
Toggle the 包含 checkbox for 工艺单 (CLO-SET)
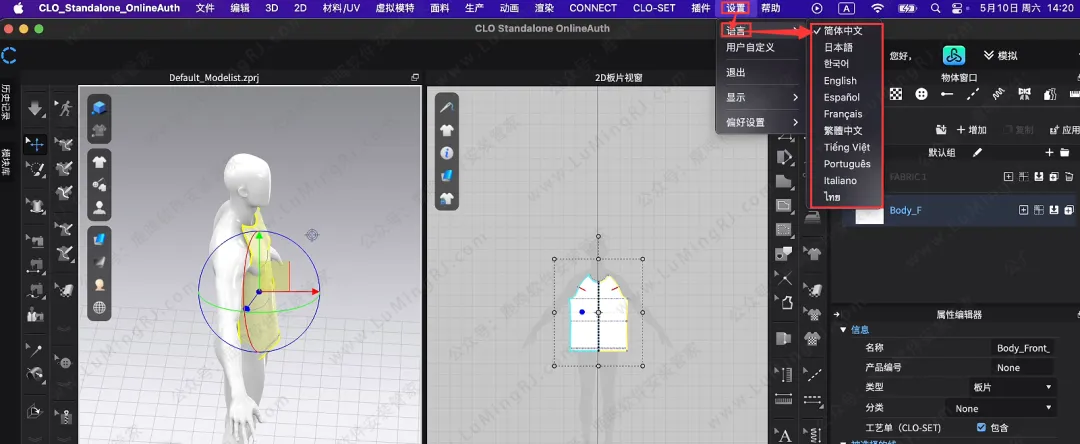[x=982, y=427]
